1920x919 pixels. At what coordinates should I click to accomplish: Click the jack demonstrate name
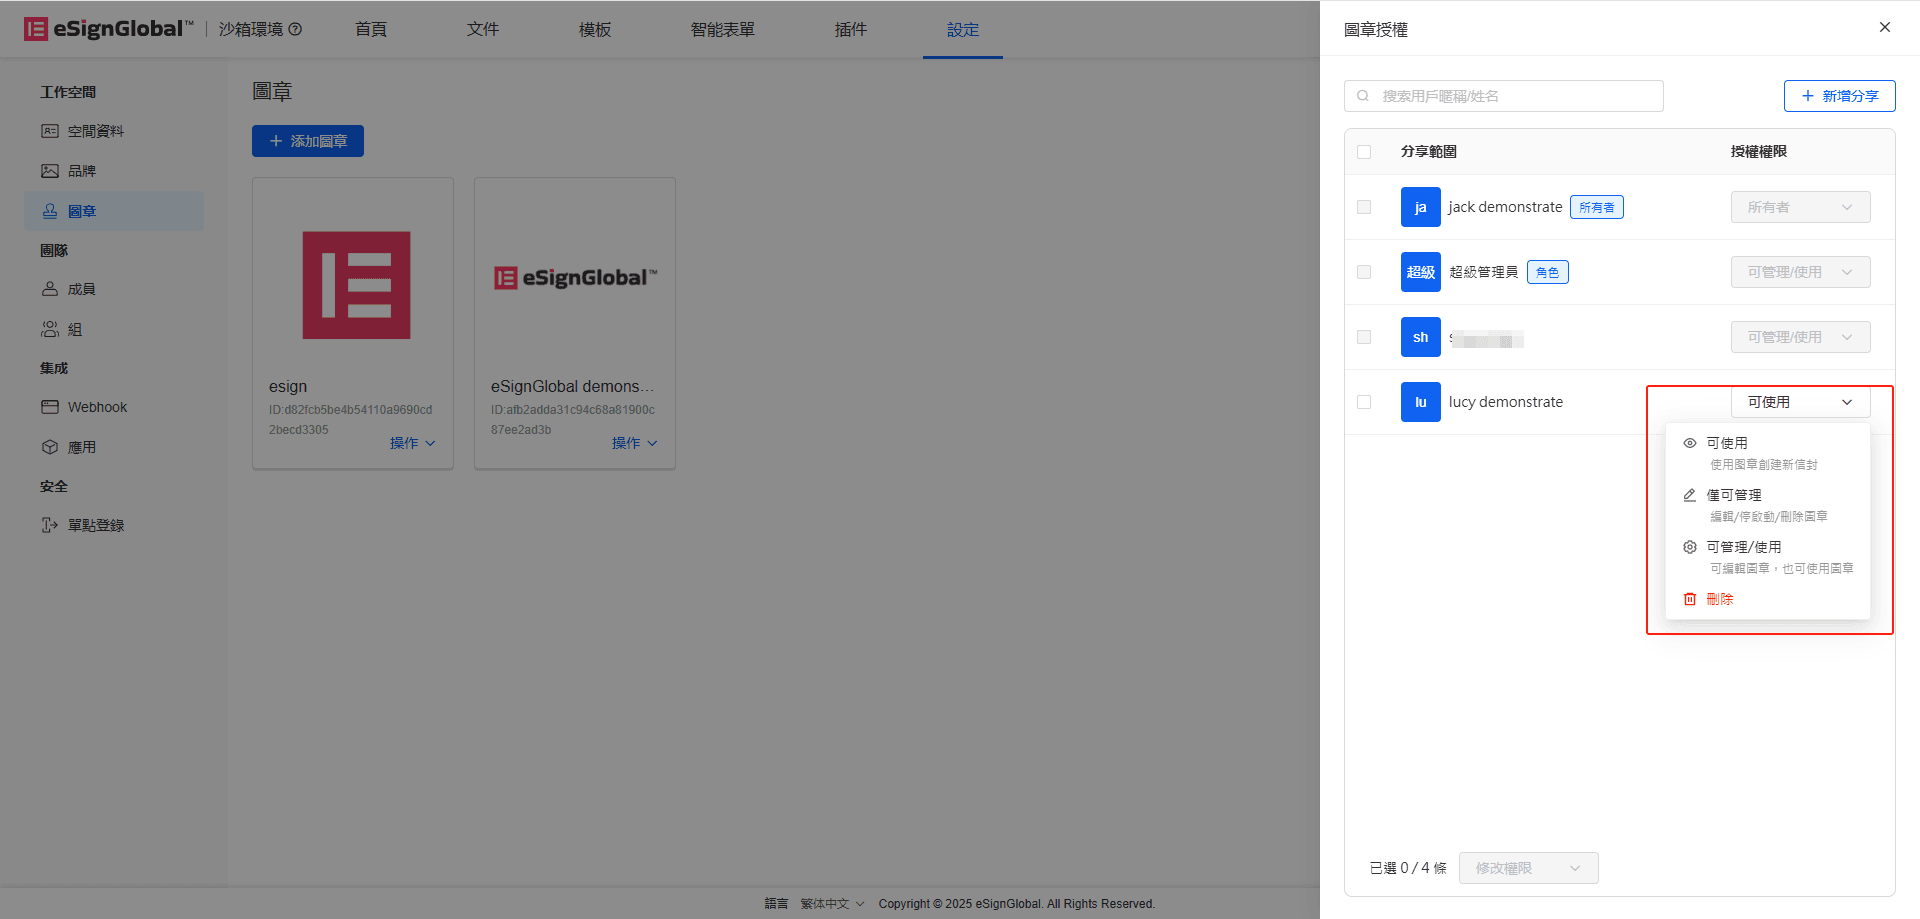coord(1505,207)
